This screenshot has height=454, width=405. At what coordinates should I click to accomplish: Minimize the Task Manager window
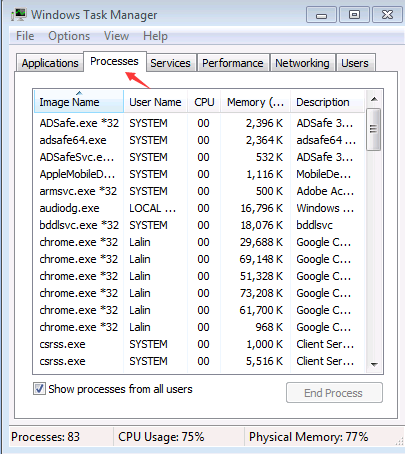tap(321, 15)
